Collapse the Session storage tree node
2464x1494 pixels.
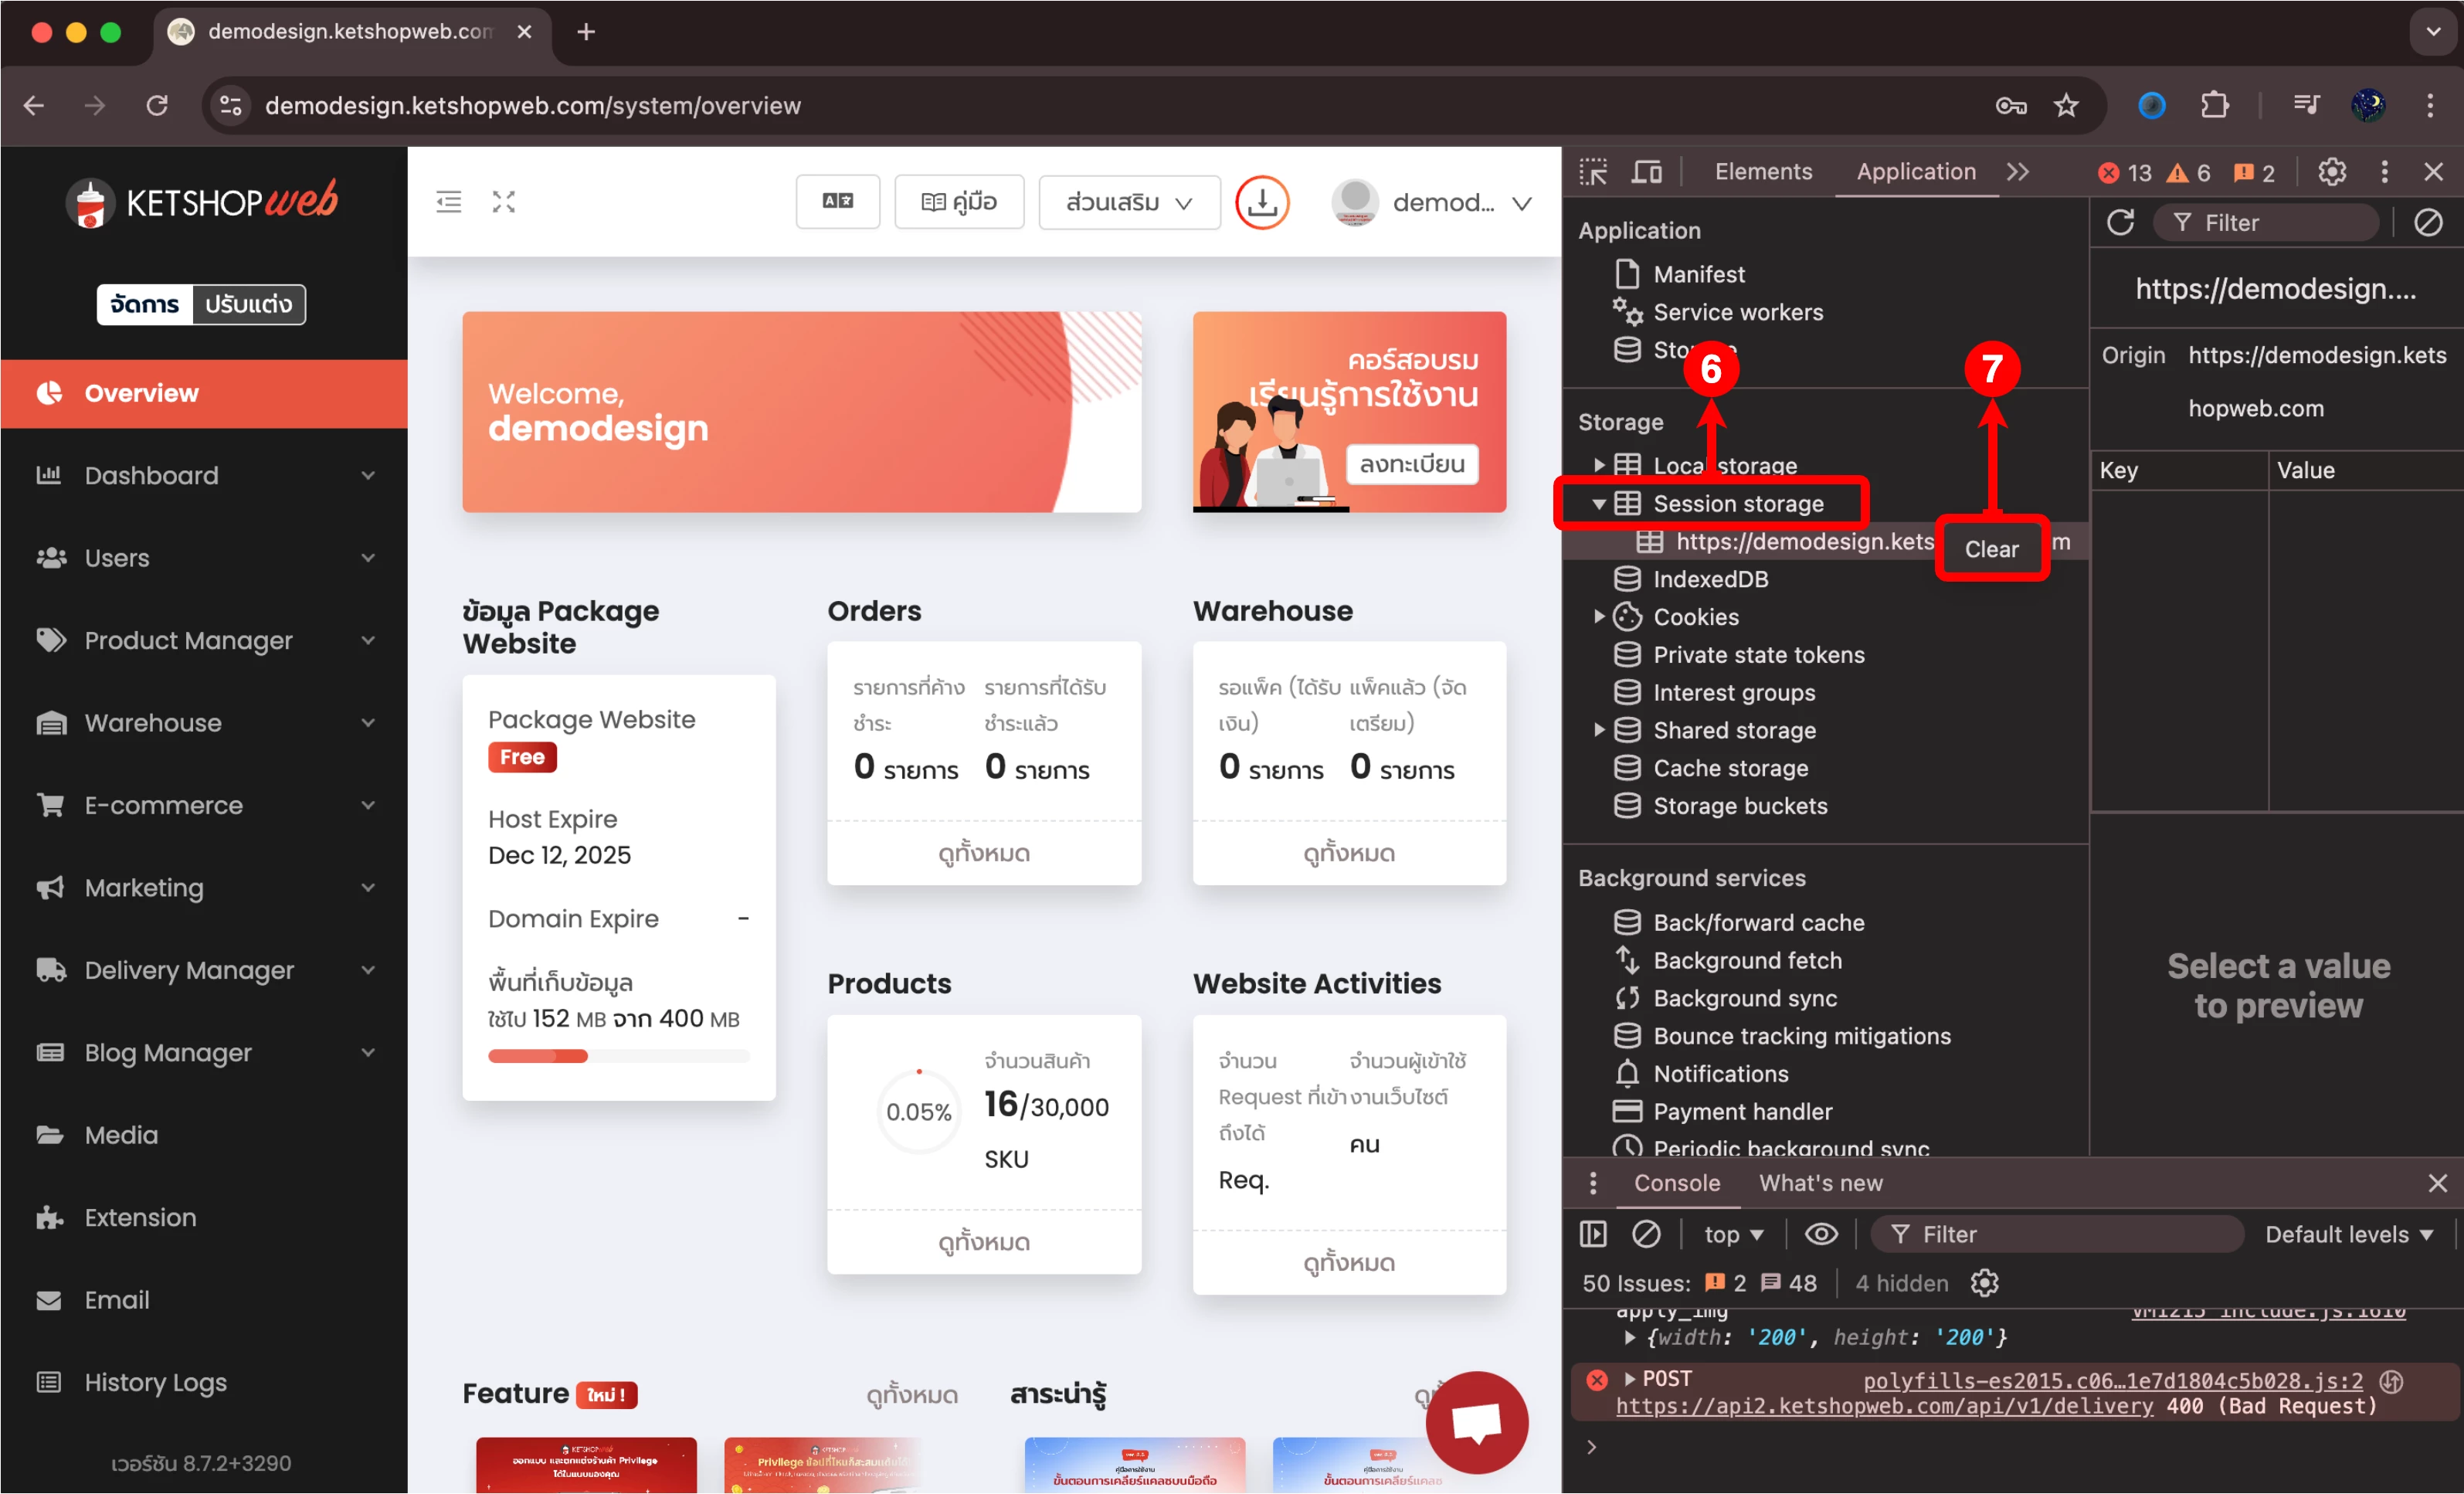click(1598, 504)
